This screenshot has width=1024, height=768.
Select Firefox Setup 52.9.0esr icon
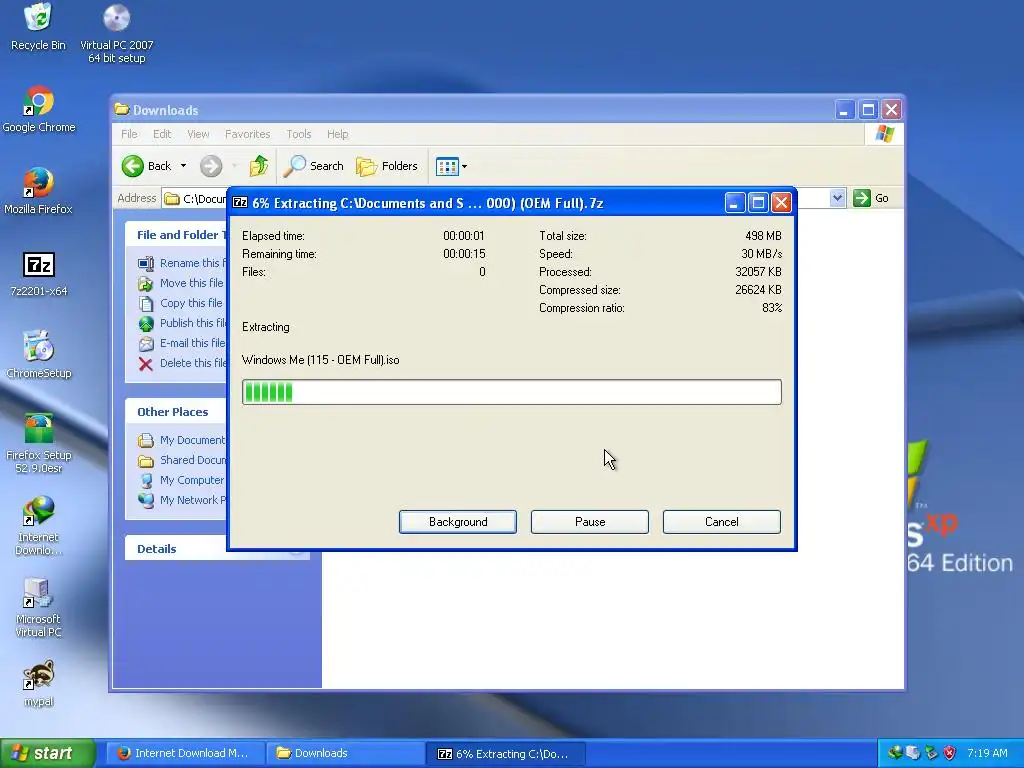pos(39,443)
